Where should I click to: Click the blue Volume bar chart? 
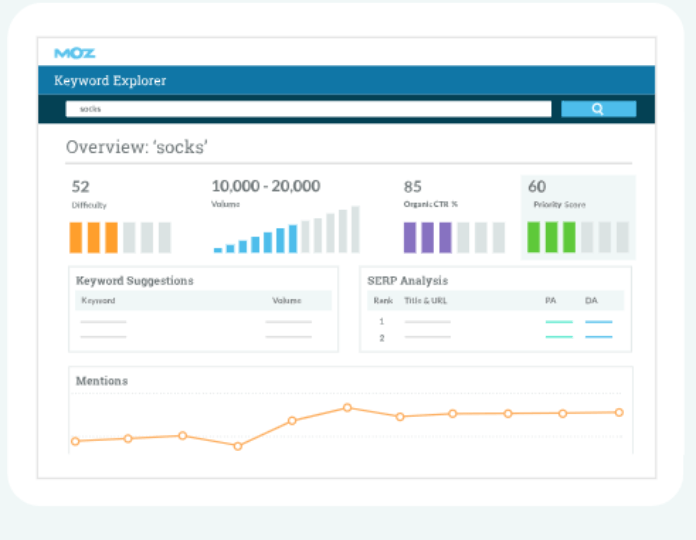286,229
